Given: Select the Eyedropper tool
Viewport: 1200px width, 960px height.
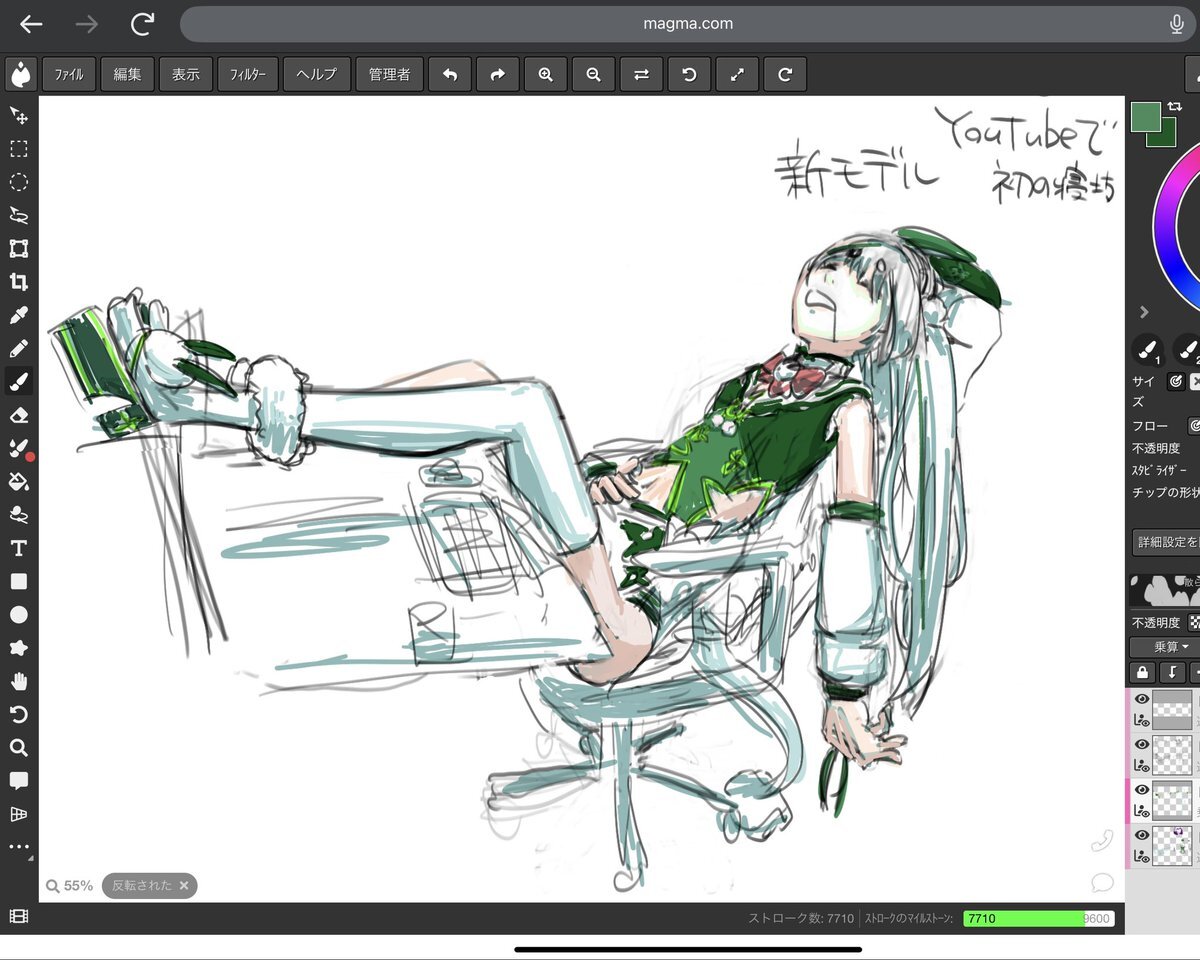Looking at the screenshot, I should pos(18,315).
